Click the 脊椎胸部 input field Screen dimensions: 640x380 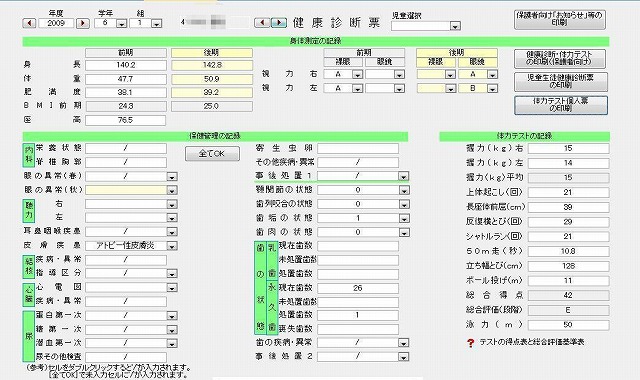click(x=126, y=162)
